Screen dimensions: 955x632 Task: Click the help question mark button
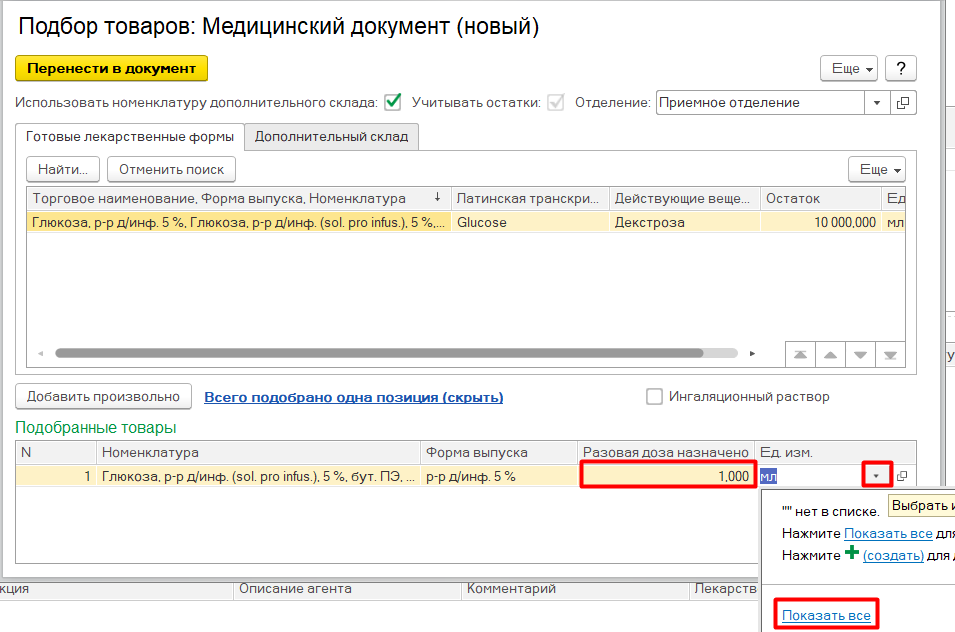[x=901, y=68]
